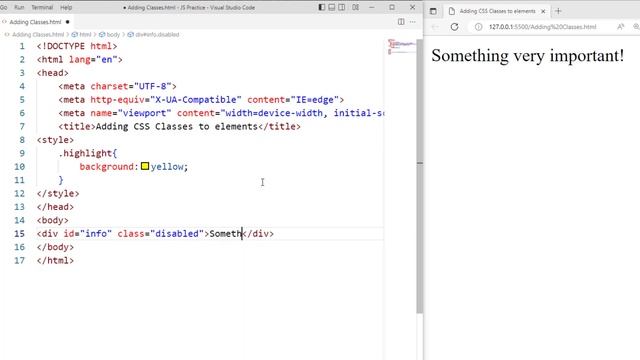640x360 pixels.
Task: Click "</div>" closing tag on line 15
Action: pos(258,233)
